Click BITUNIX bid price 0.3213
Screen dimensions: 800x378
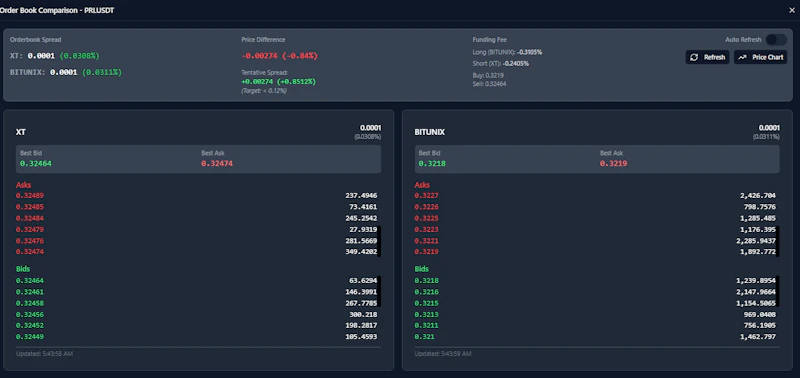[427, 314]
